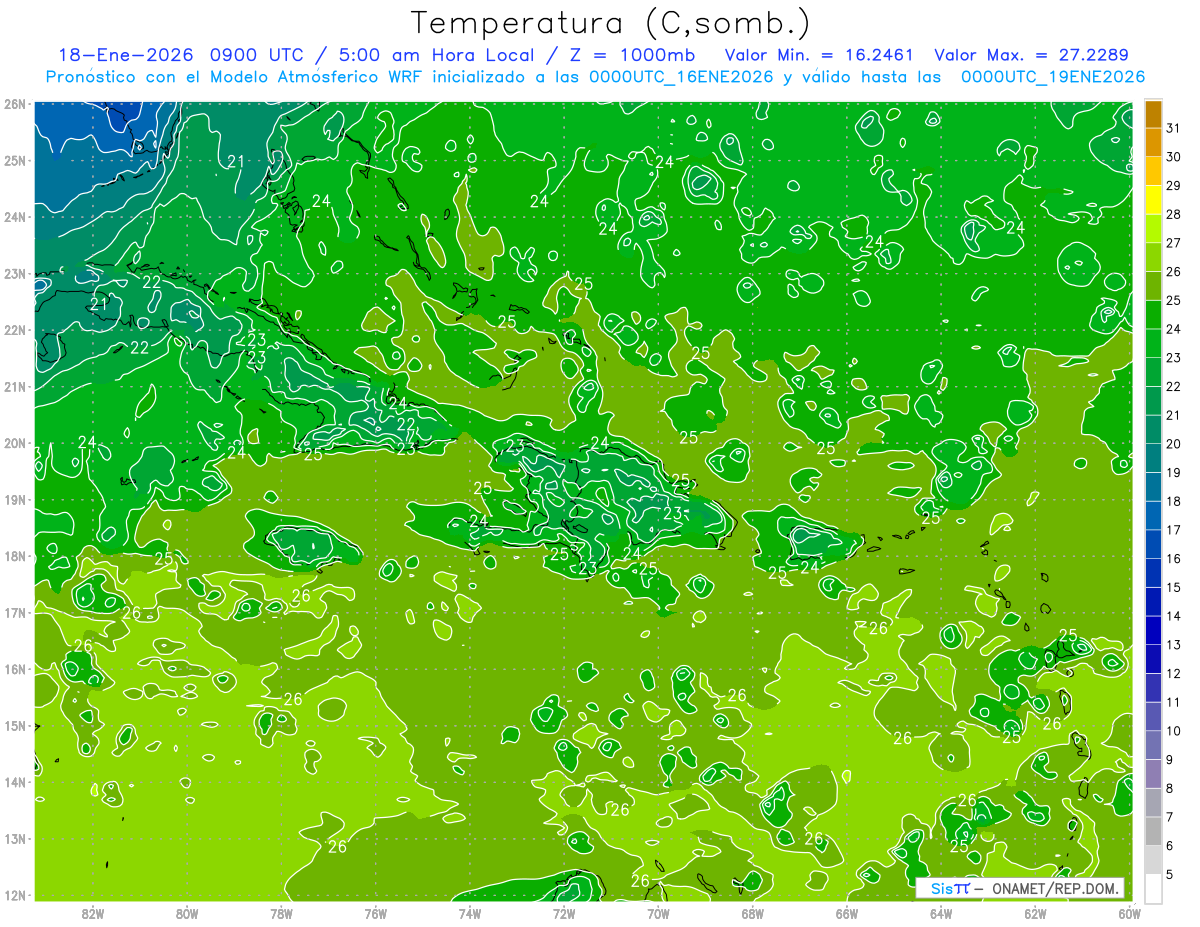1200x927 pixels.
Task: Click the valid-until time "0000UTC_19ENE2026"
Action: coord(1052,77)
